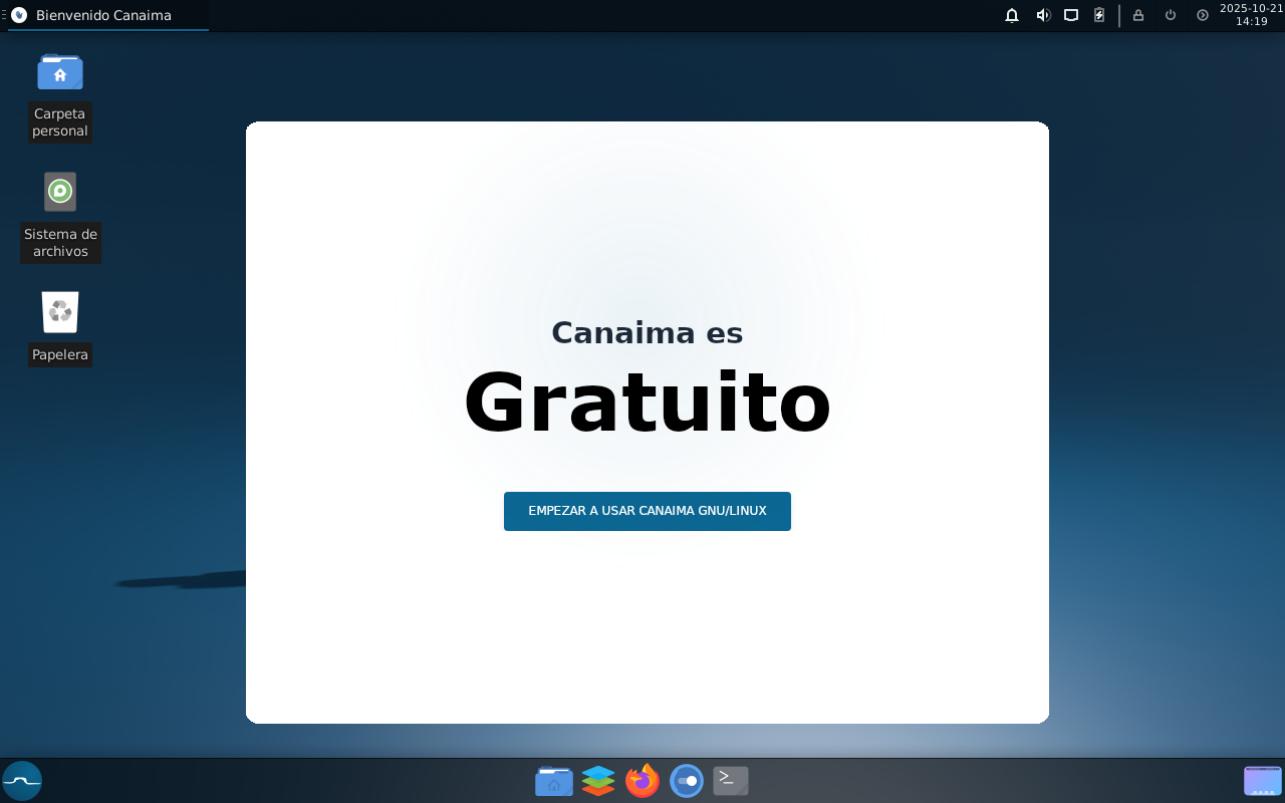Open the battery power manager icon

pos(1099,15)
